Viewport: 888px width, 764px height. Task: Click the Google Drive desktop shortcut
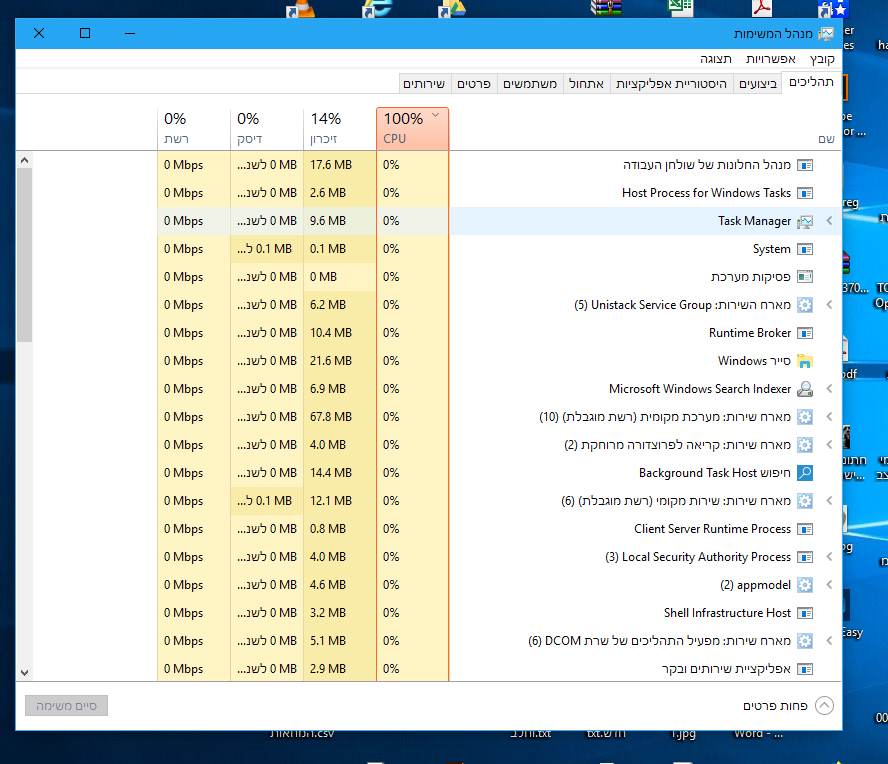pyautogui.click(x=452, y=8)
